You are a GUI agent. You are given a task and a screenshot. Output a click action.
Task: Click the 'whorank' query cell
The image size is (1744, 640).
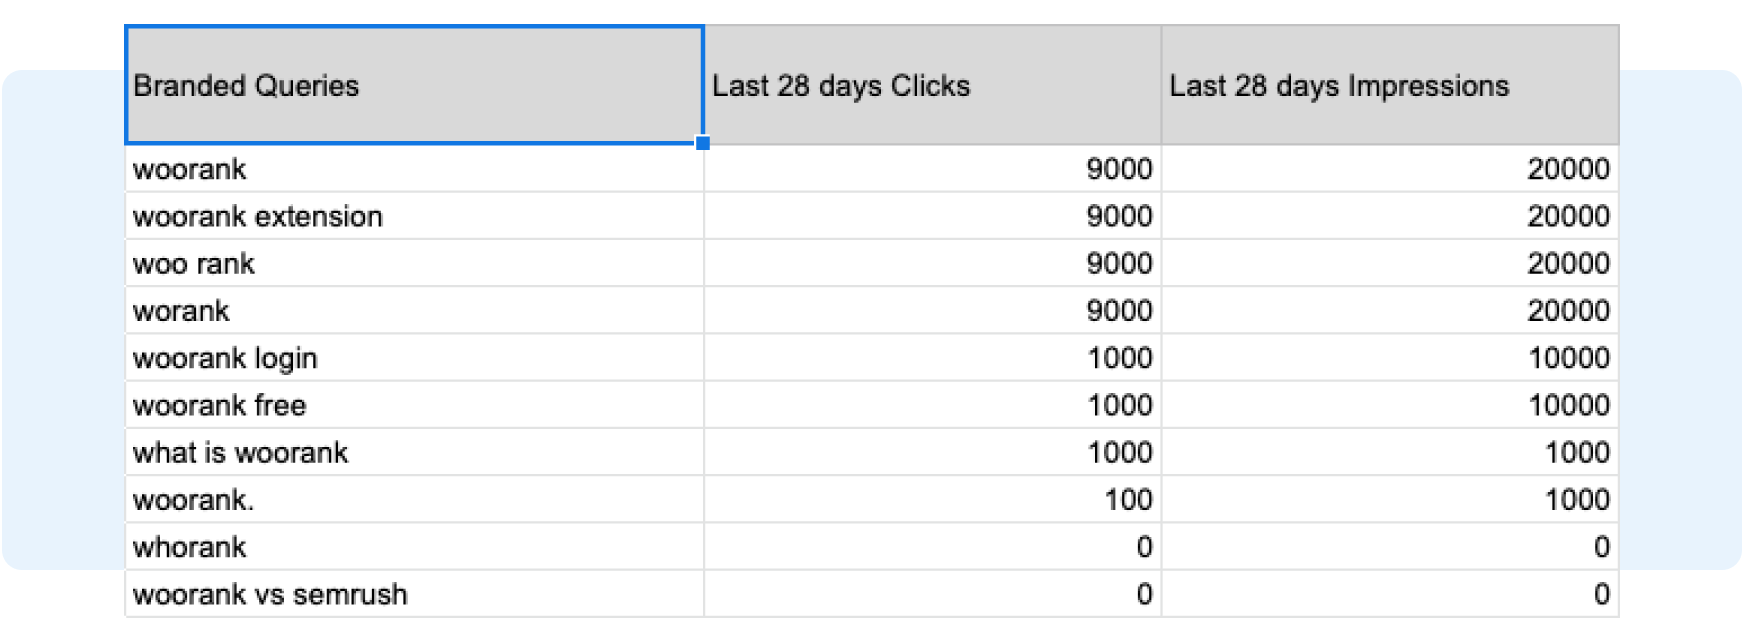414,547
